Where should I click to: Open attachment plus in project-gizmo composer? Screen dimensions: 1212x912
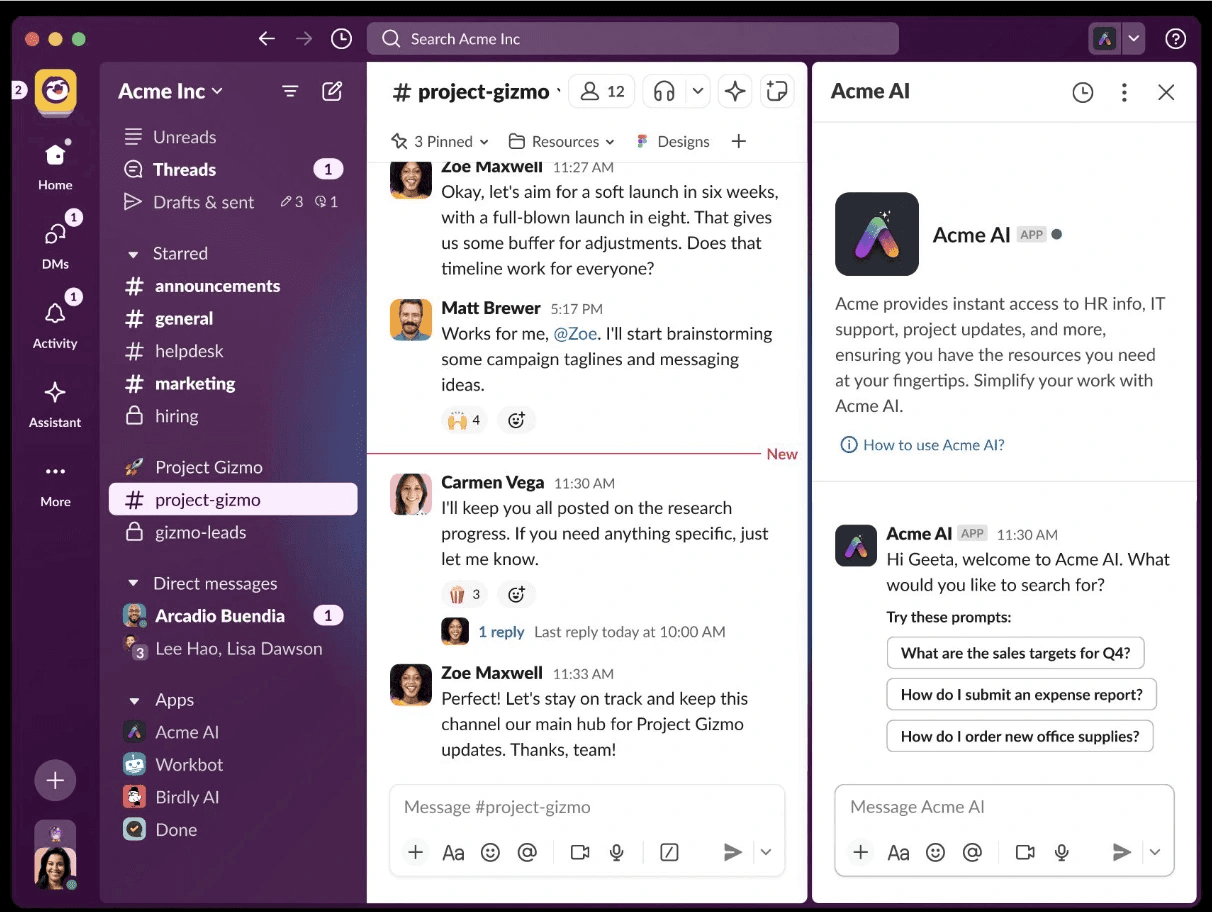(415, 852)
